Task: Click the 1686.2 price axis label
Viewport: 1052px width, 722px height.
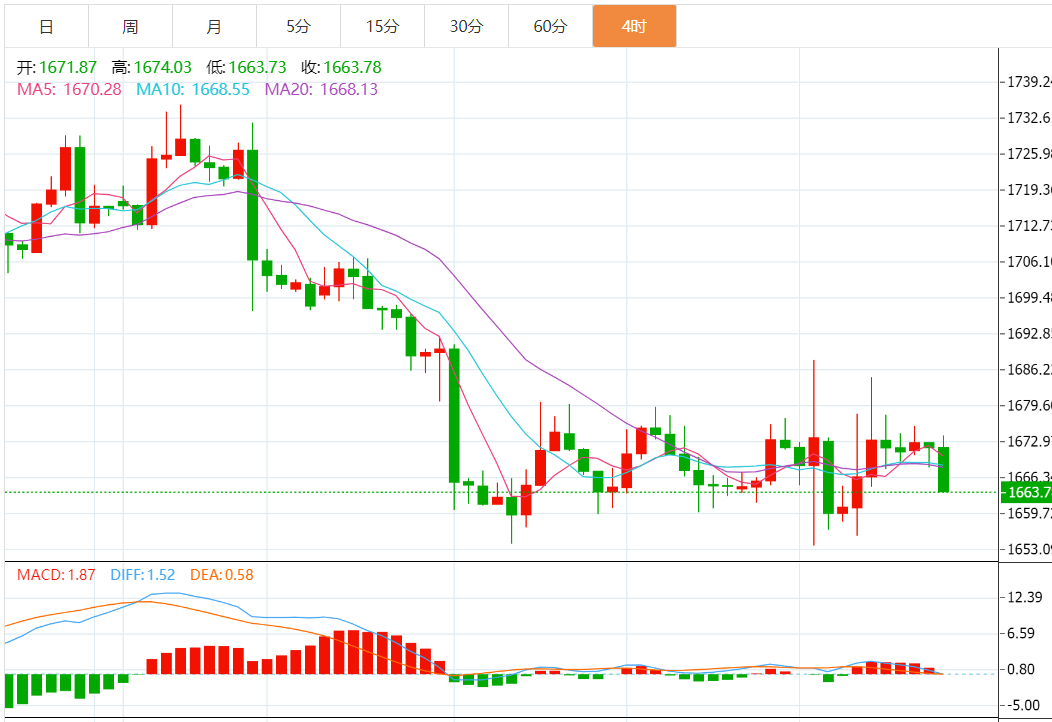Action: 1029,369
